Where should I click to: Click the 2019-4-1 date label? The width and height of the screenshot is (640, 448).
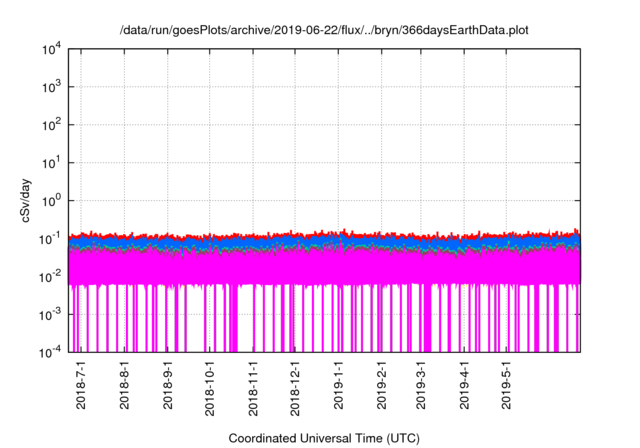click(x=464, y=384)
